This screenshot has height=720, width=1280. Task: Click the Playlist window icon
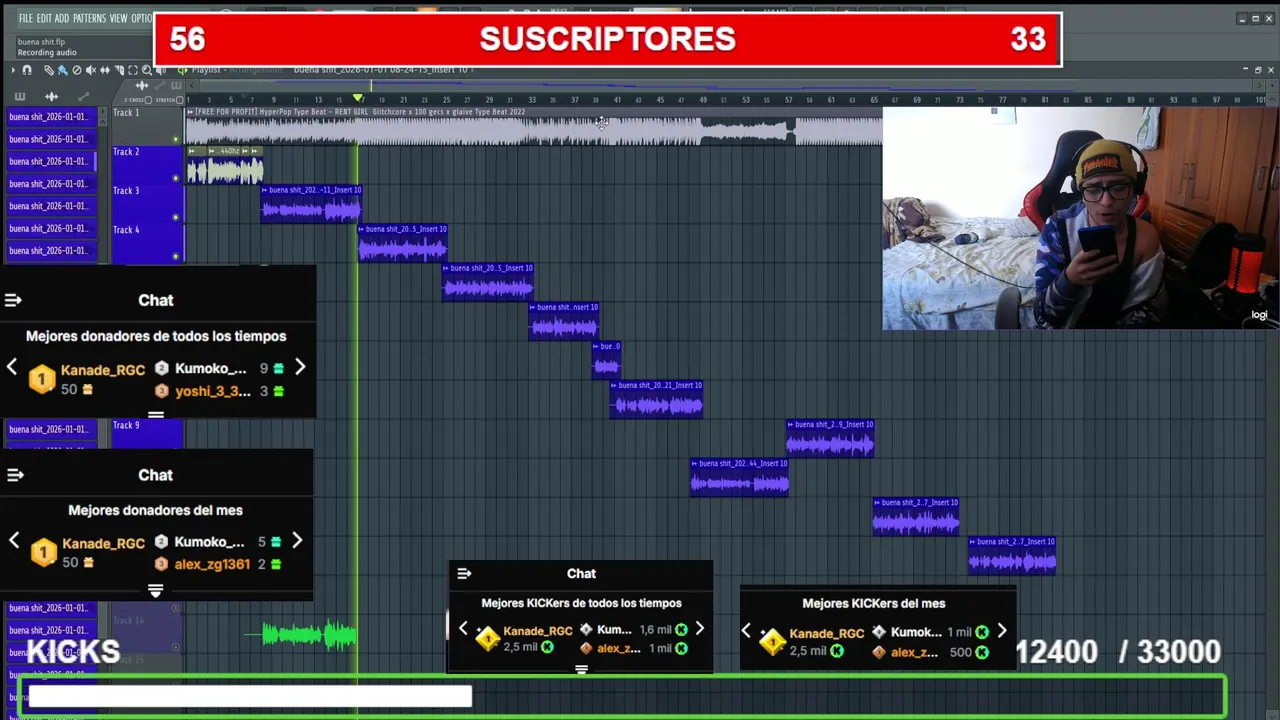pyautogui.click(x=182, y=70)
